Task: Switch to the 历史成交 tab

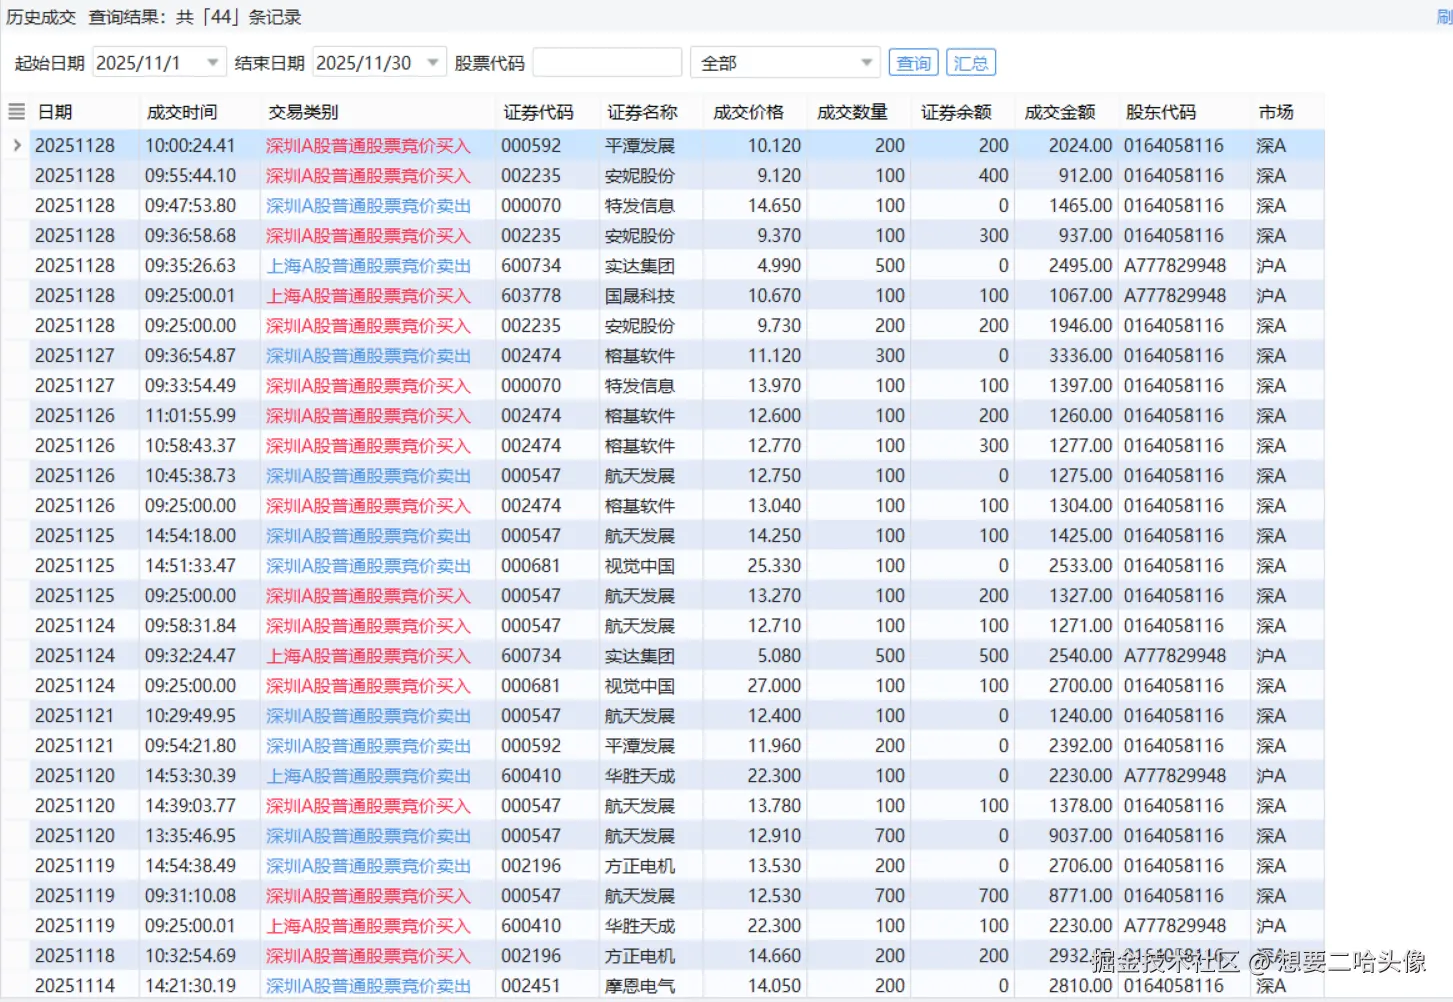Action: click(x=39, y=16)
